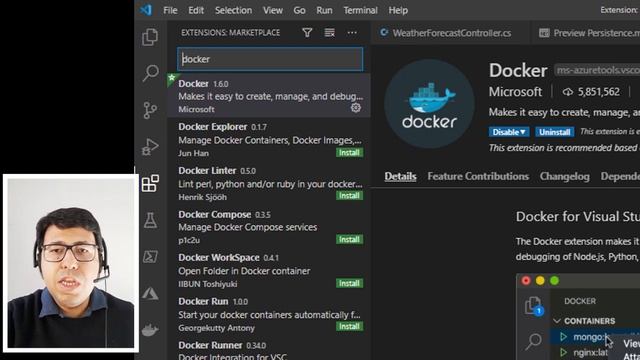Viewport: 640px width, 360px height.
Task: Open the Disable dropdown button
Action: [509, 132]
